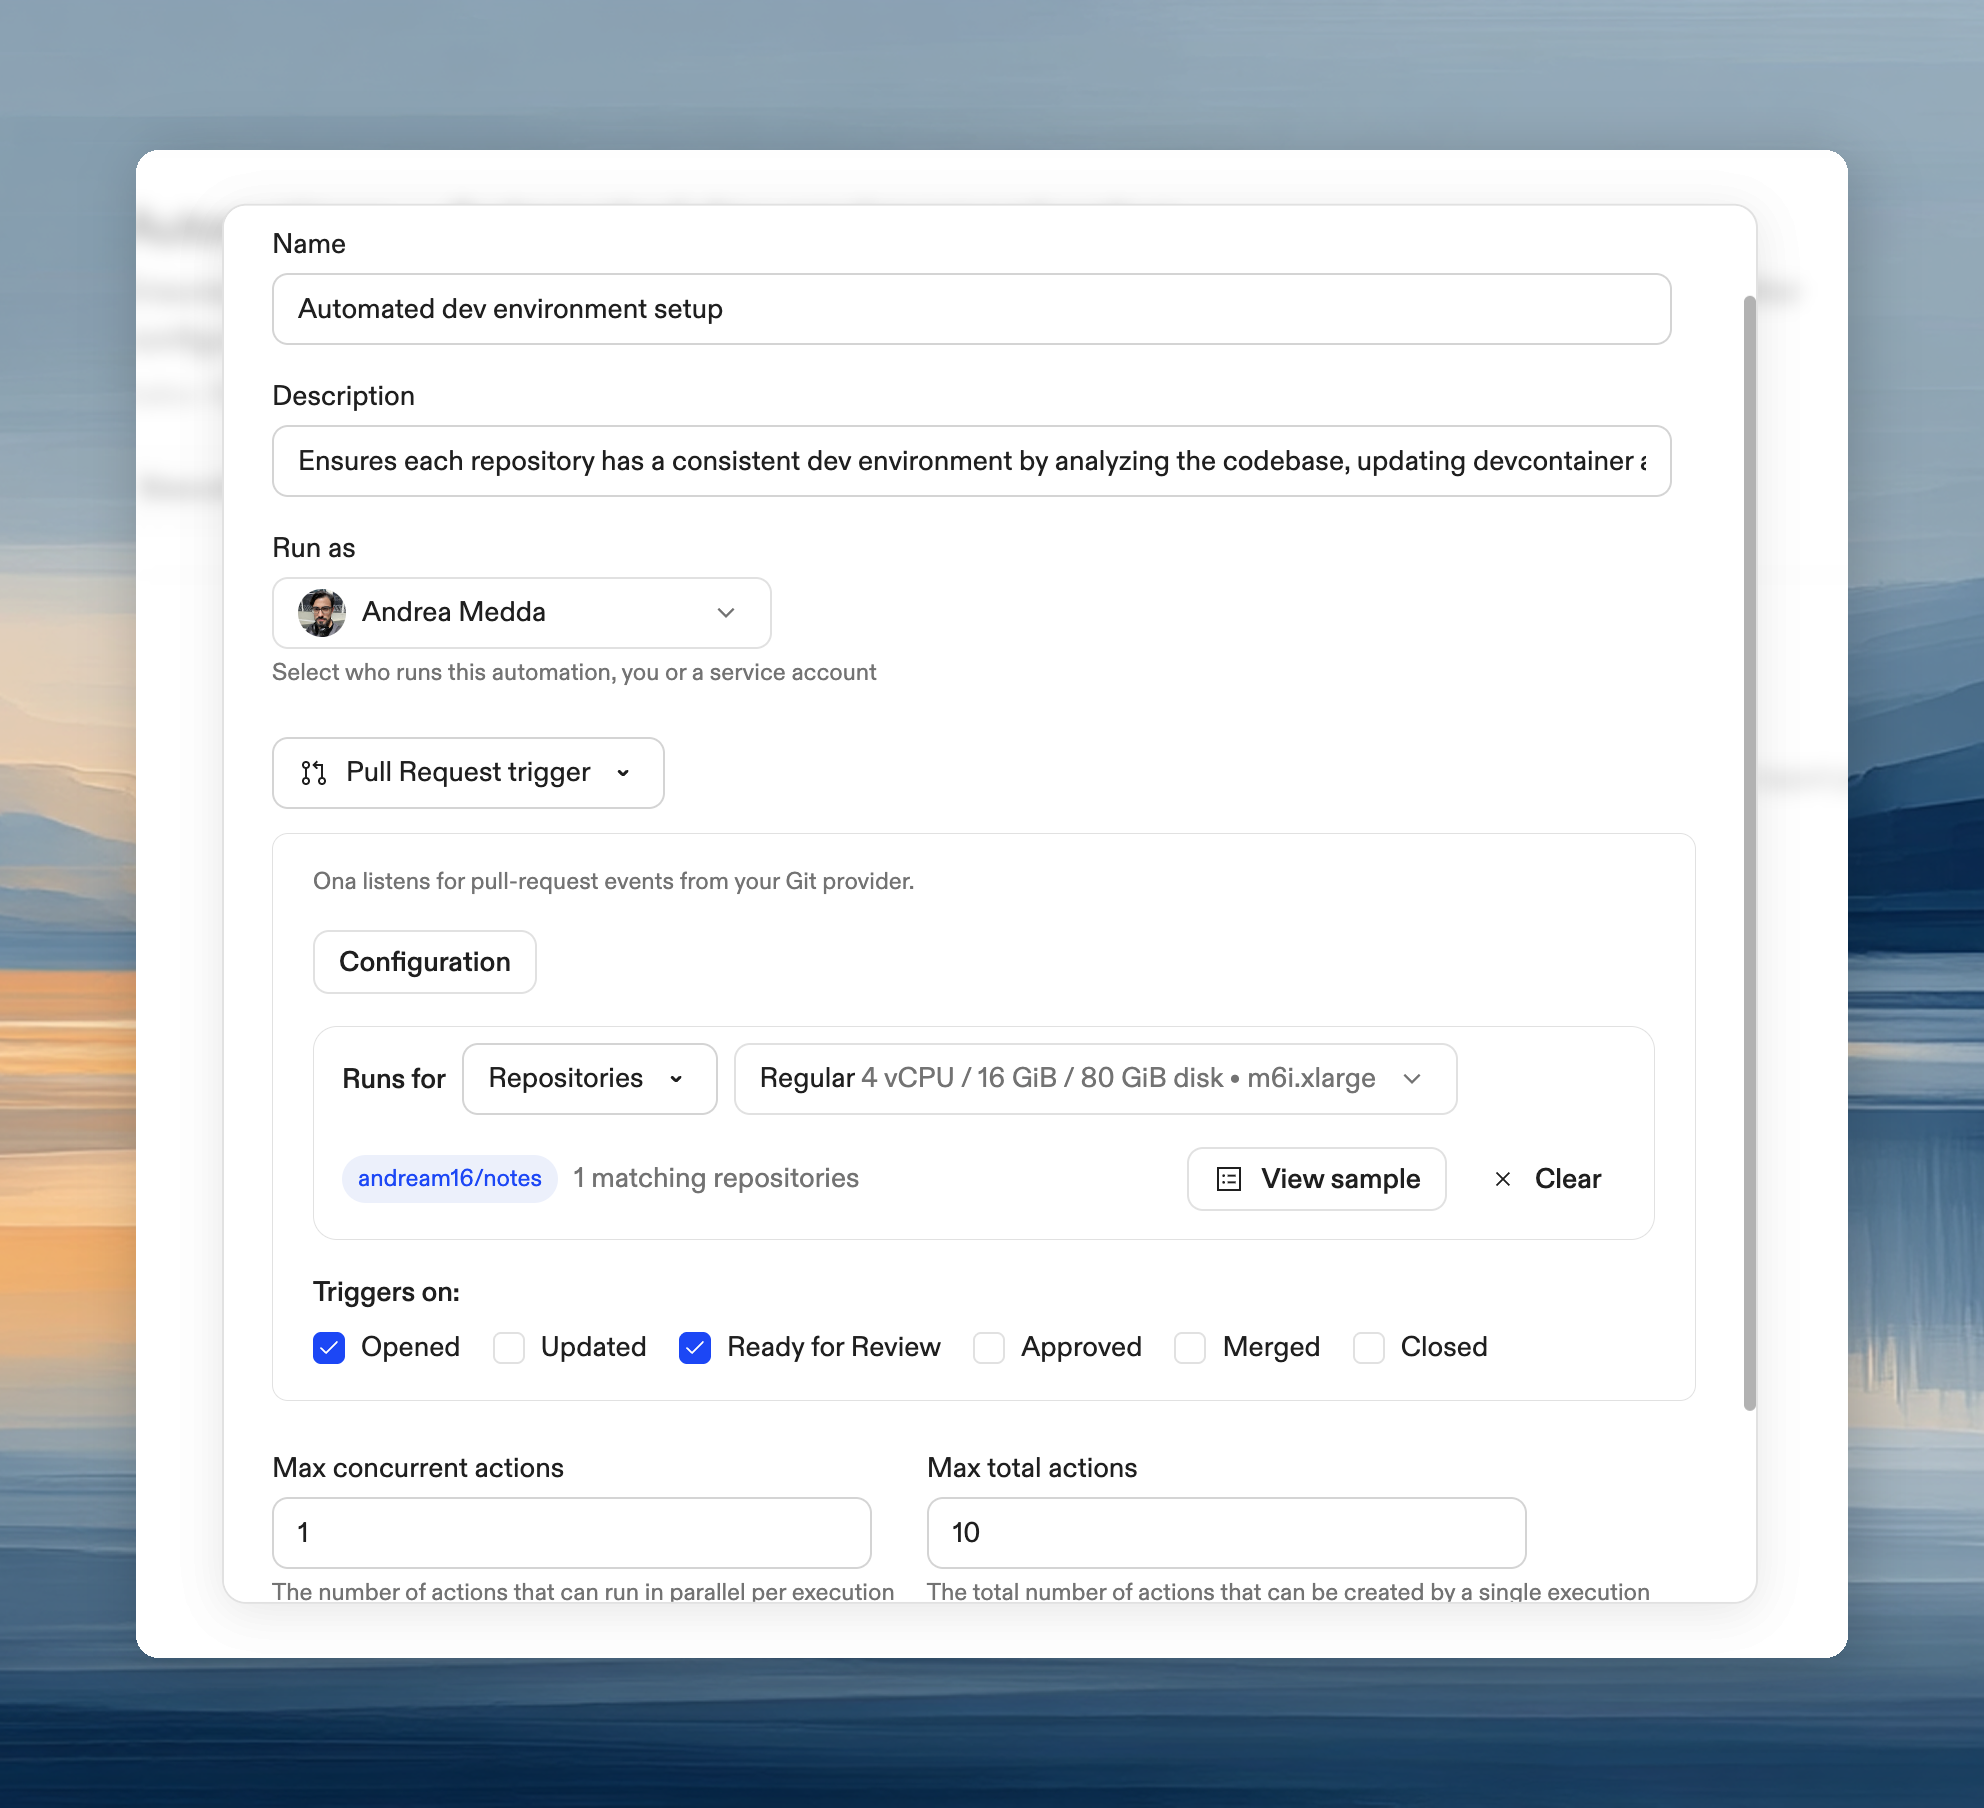Click the andream16/notes repository chip
The height and width of the screenshot is (1808, 1984).
(449, 1178)
